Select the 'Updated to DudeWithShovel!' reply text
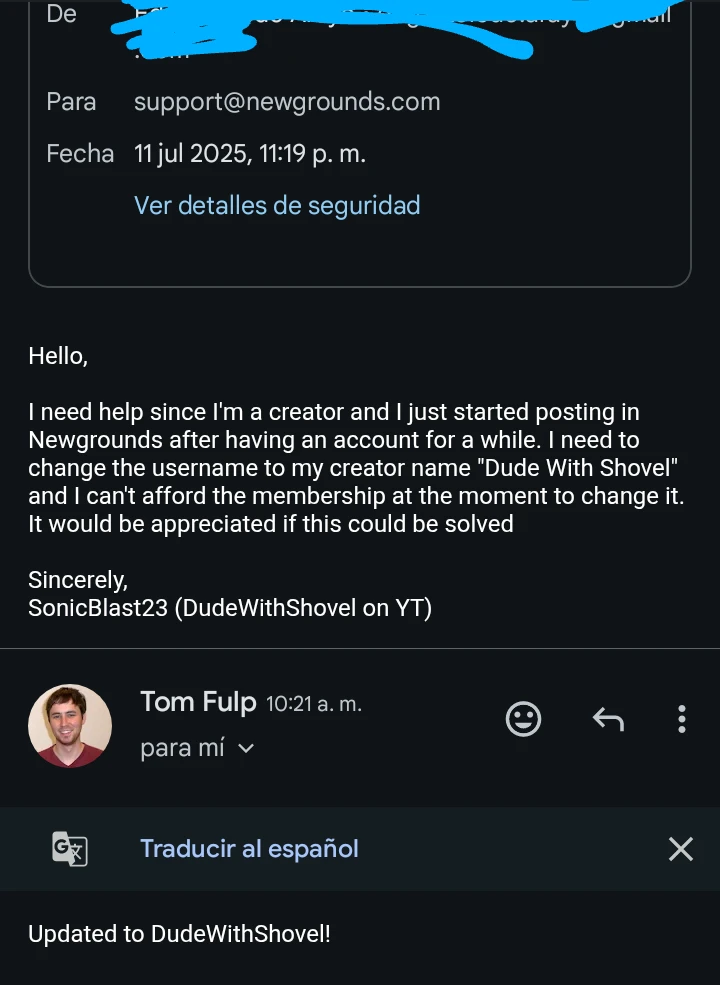 tap(180, 933)
